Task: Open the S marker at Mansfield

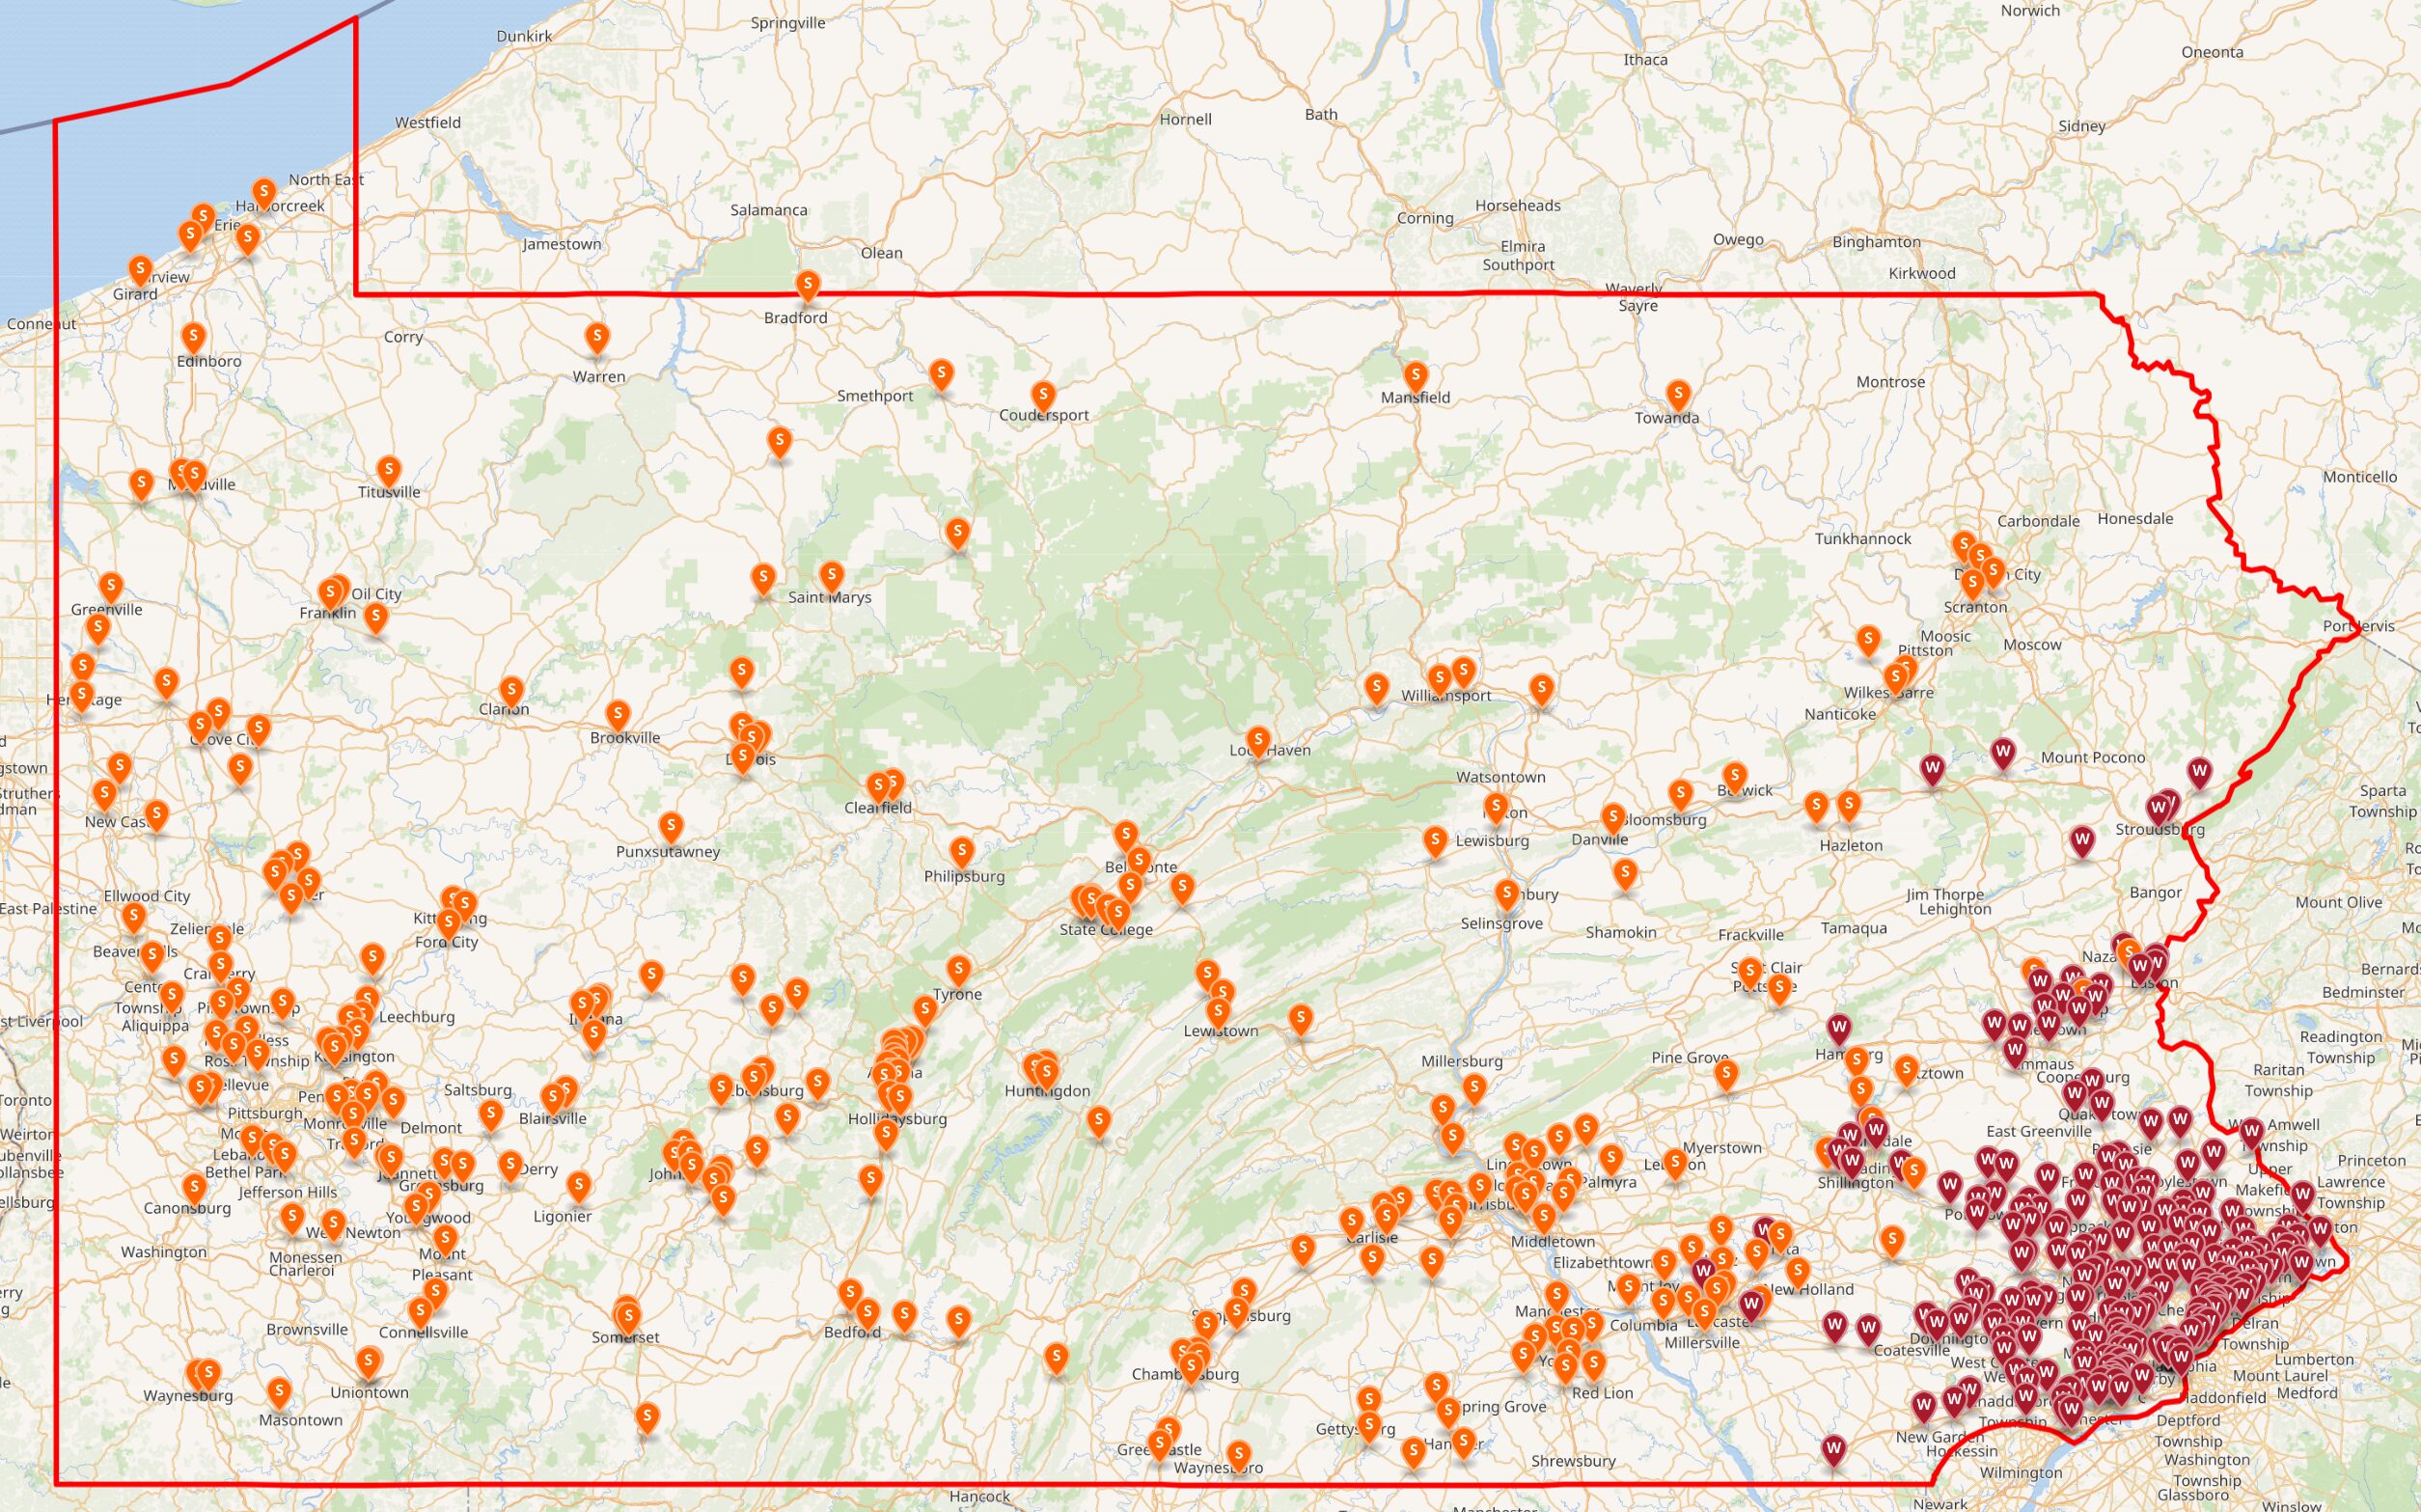Action: click(1415, 376)
